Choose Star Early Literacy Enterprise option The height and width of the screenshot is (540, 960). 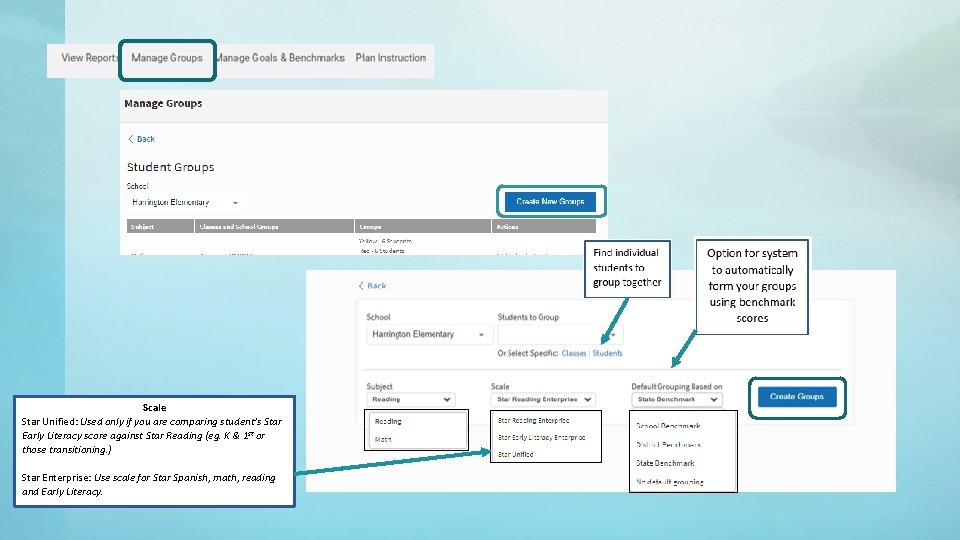pos(541,437)
